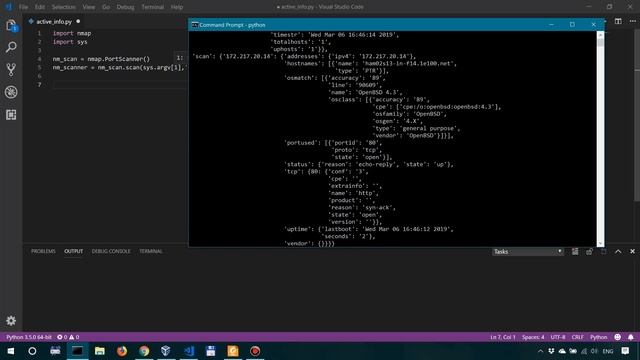Maximize the bottom panel with chevron

[x=618, y=251]
